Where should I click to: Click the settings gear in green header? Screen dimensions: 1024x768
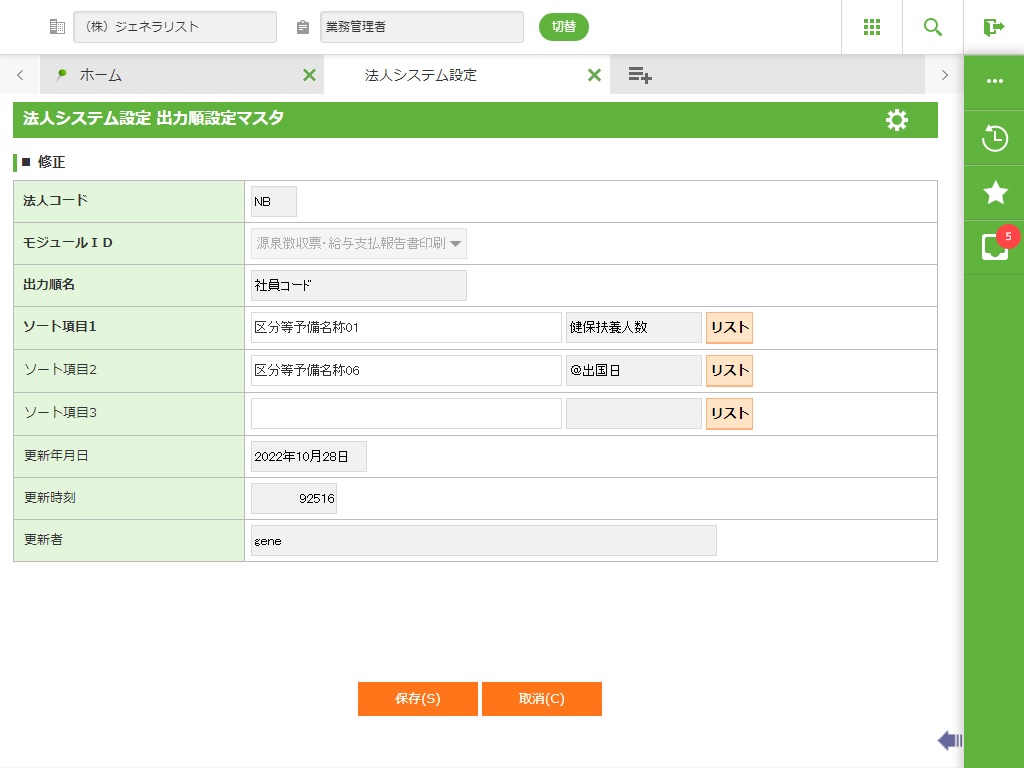tap(897, 120)
